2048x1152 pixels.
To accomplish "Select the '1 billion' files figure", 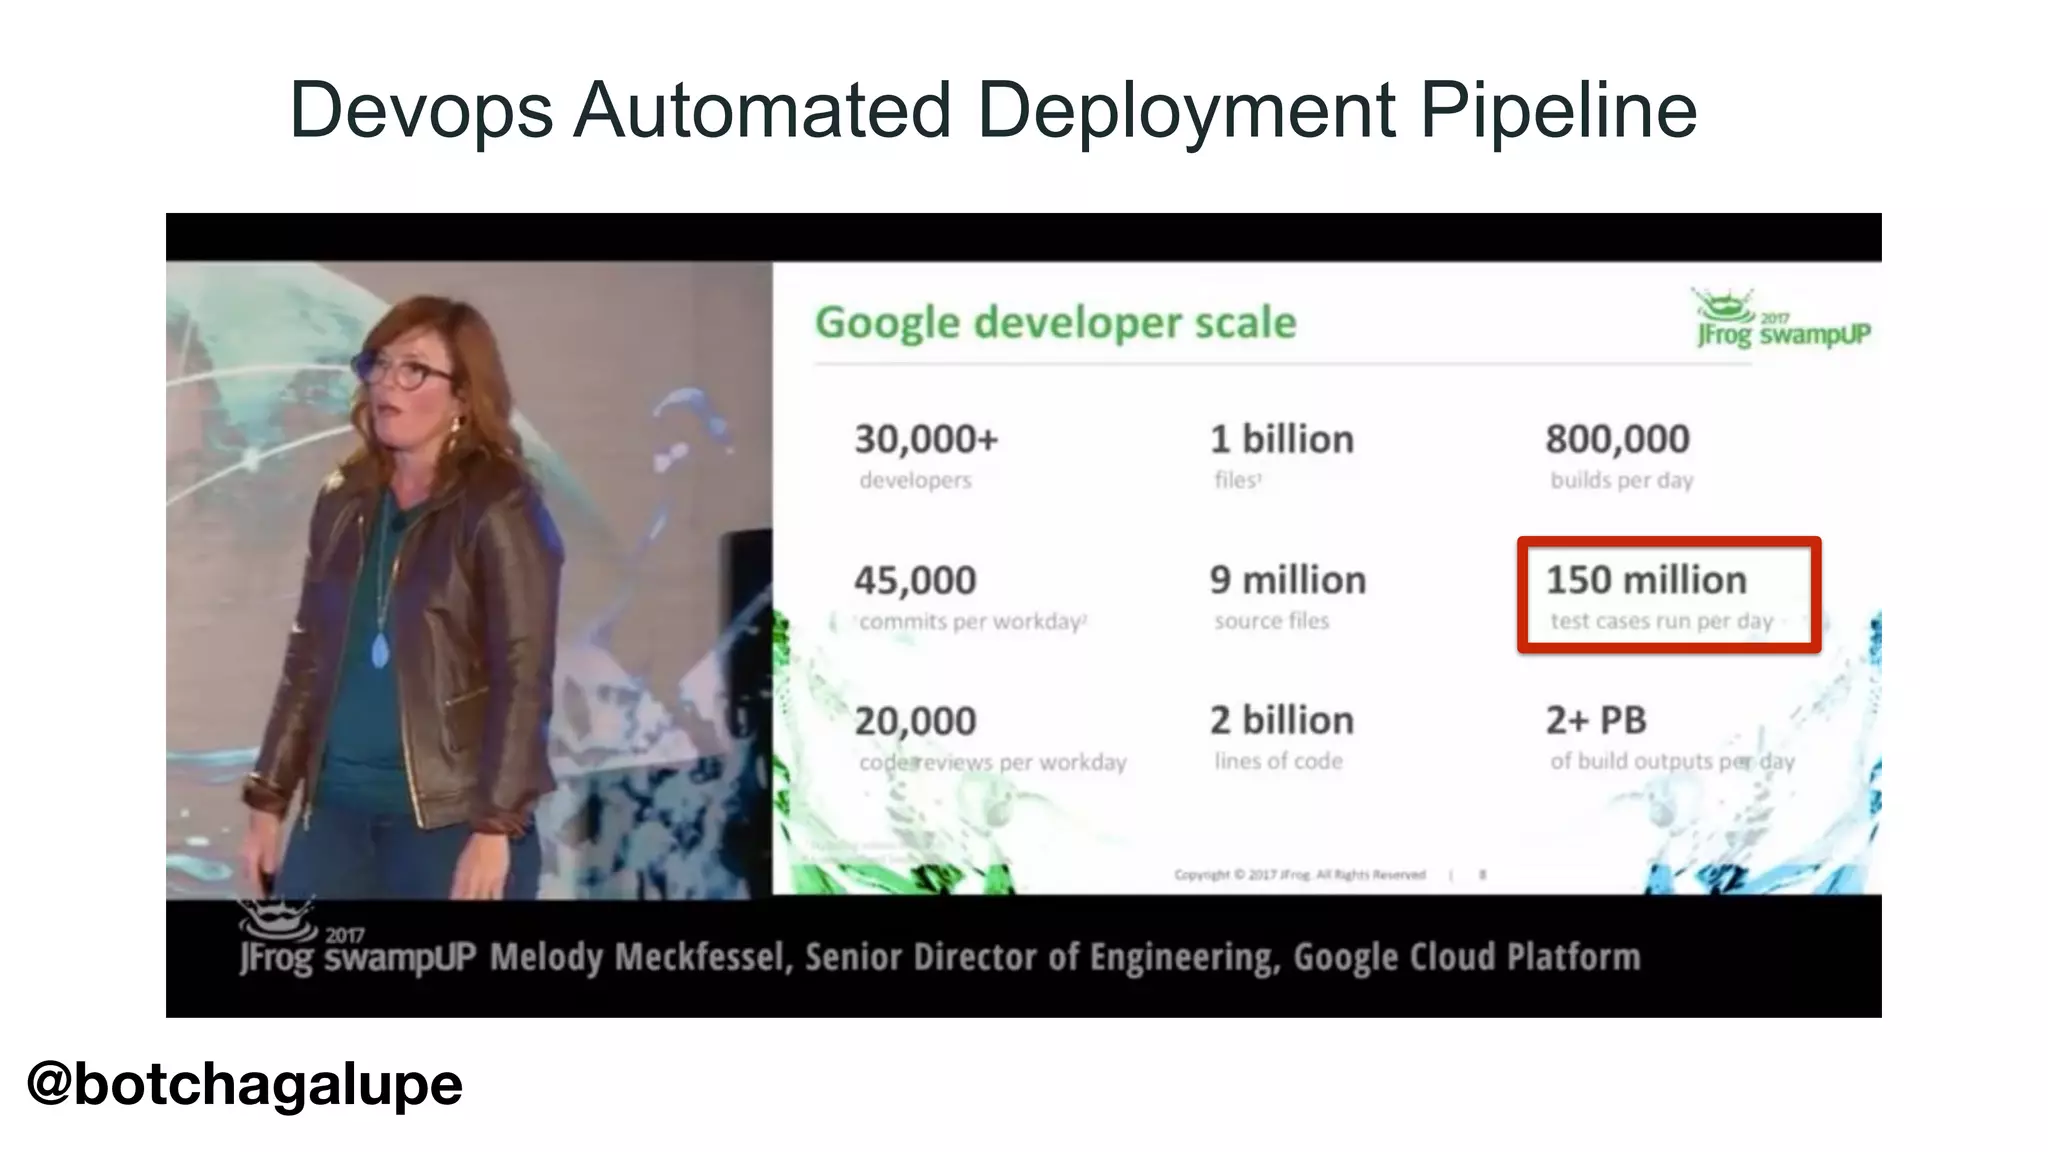I will coord(1282,439).
